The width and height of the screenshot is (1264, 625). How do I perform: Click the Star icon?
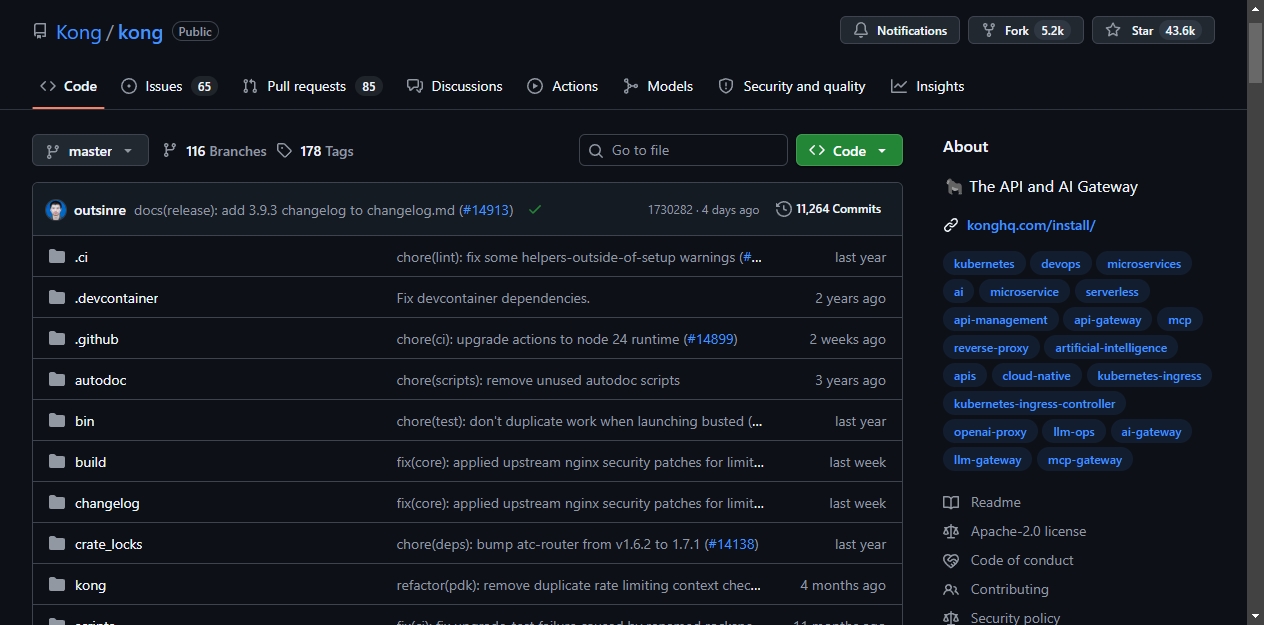1113,31
